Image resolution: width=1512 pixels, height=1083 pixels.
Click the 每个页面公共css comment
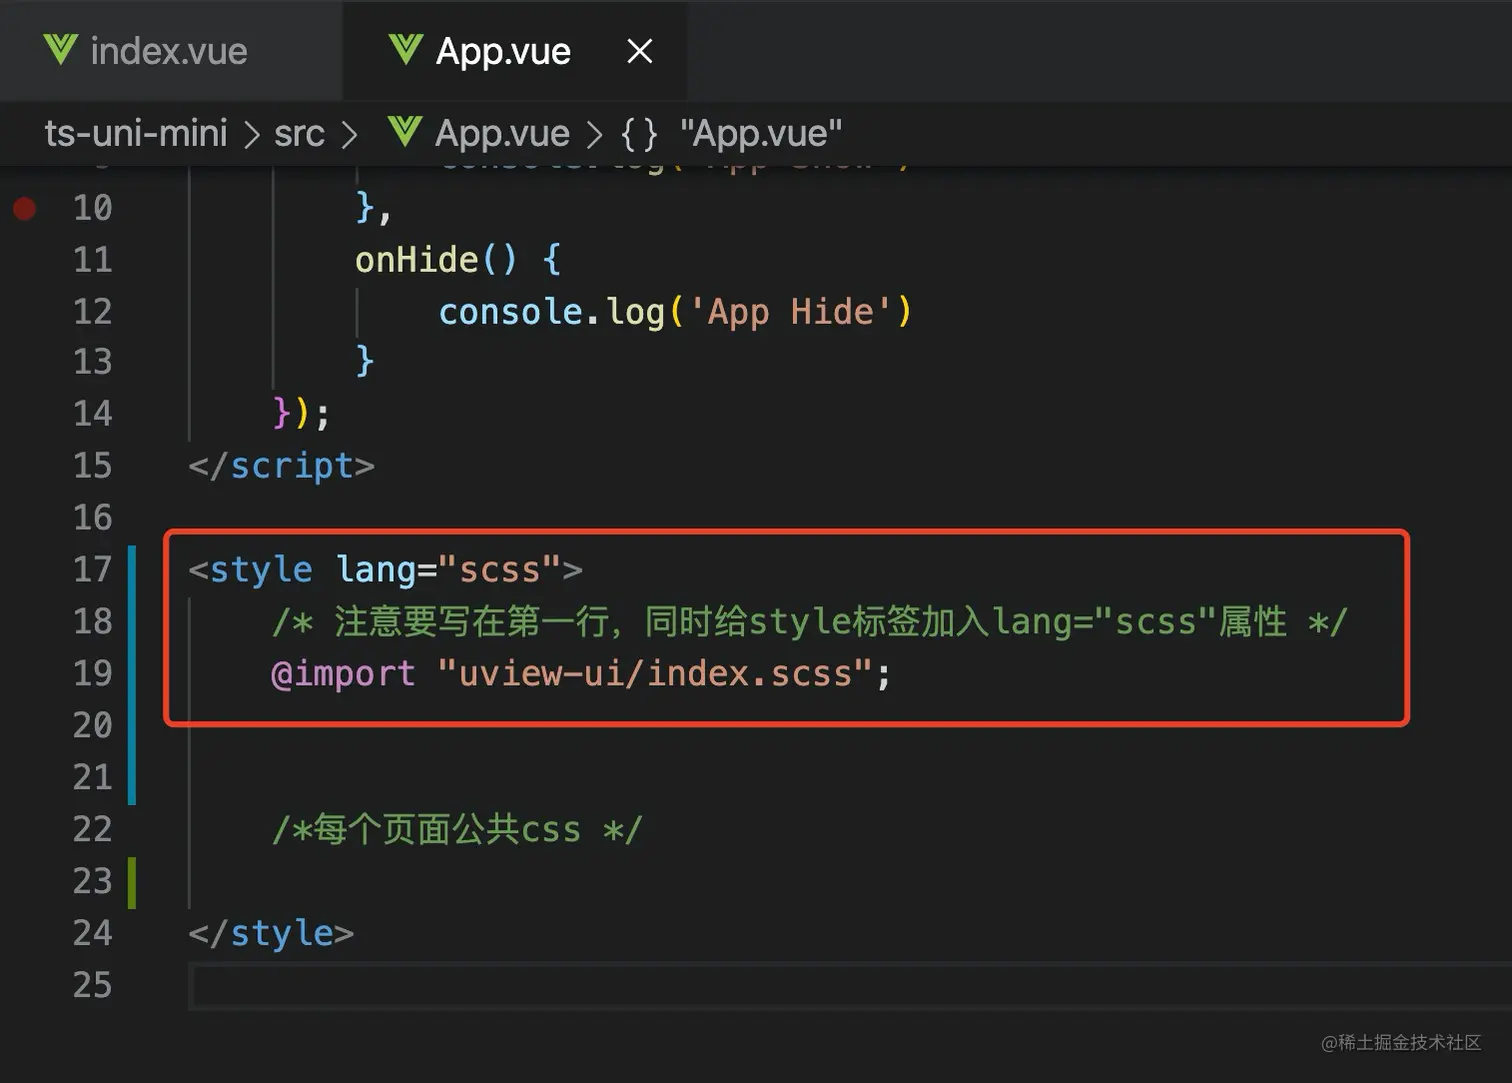point(457,830)
